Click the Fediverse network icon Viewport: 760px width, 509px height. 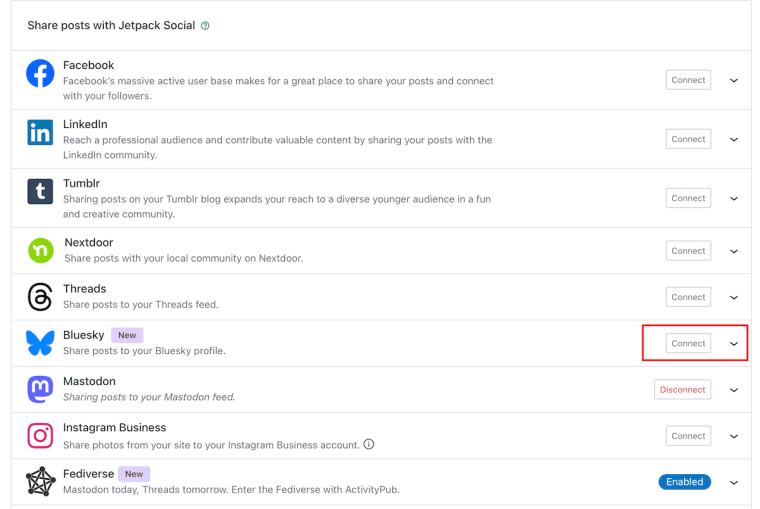(40, 482)
